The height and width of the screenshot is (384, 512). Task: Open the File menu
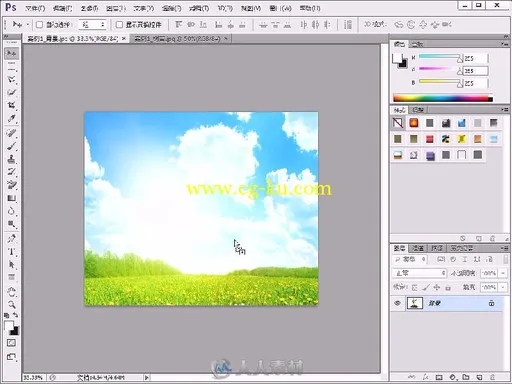point(35,8)
